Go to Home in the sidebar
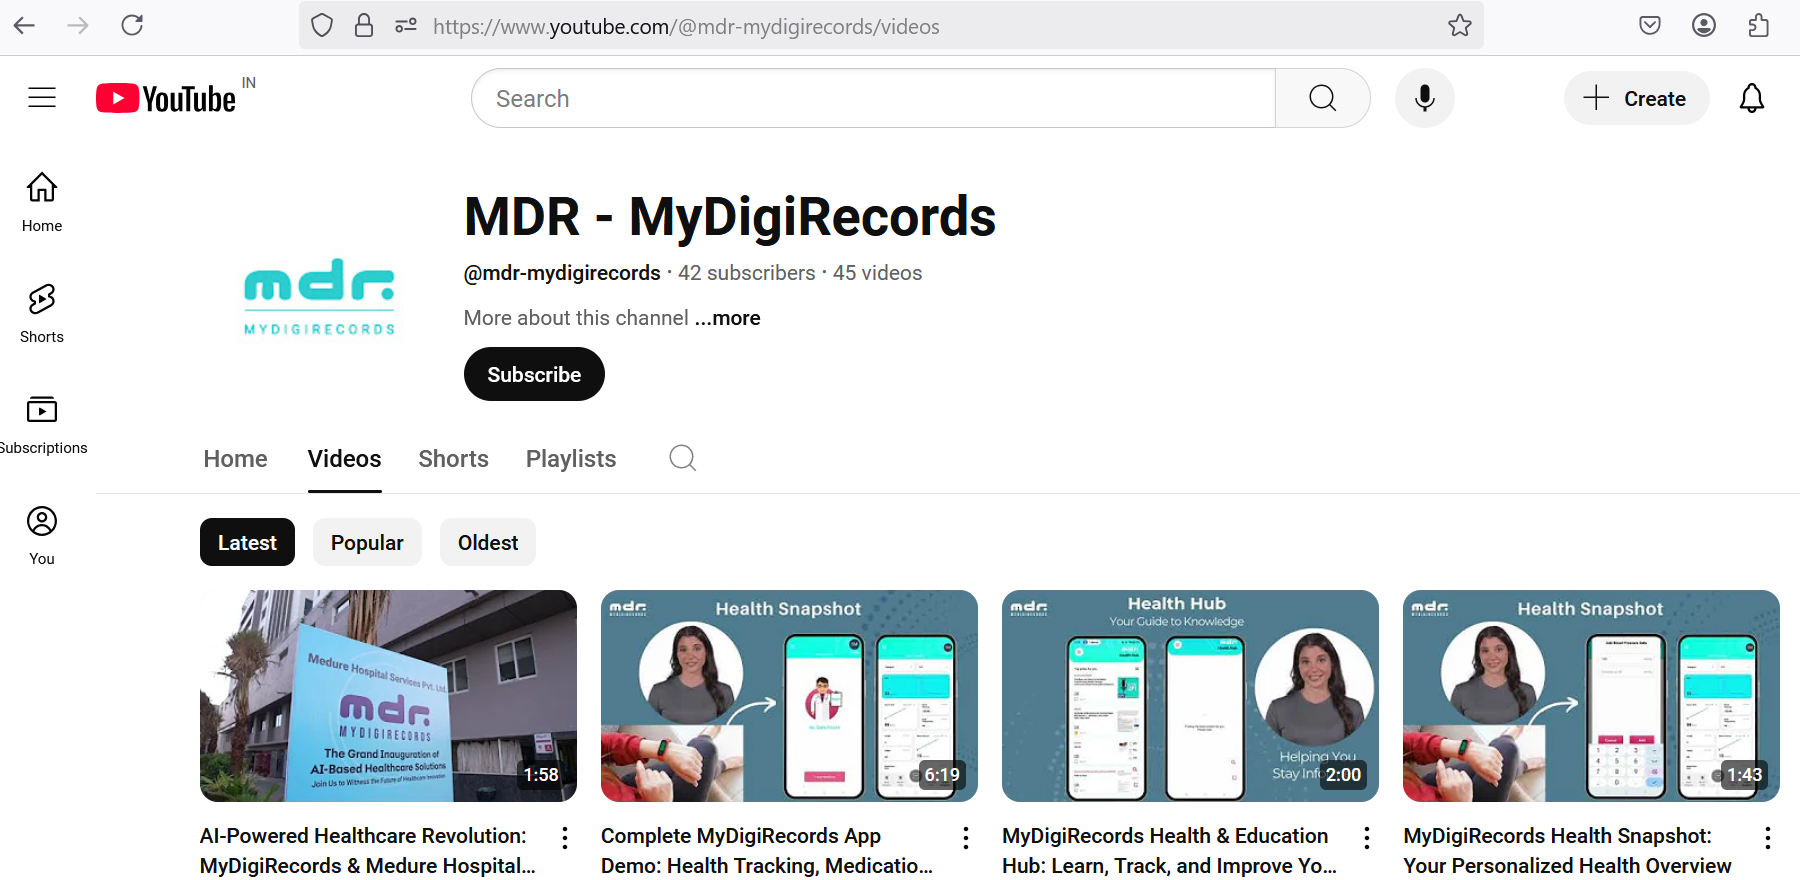 42,202
